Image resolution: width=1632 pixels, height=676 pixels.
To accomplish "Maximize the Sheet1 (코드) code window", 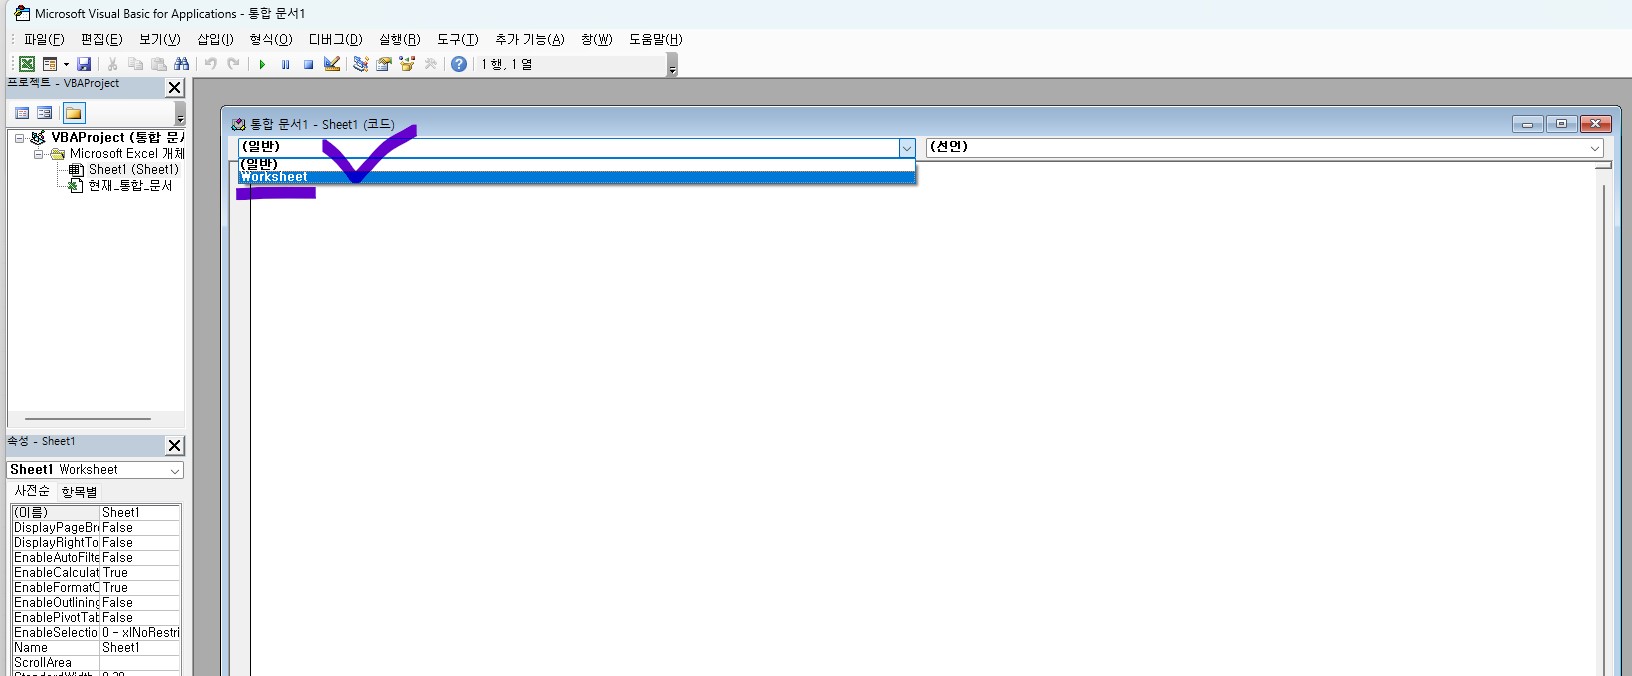I will pos(1561,124).
